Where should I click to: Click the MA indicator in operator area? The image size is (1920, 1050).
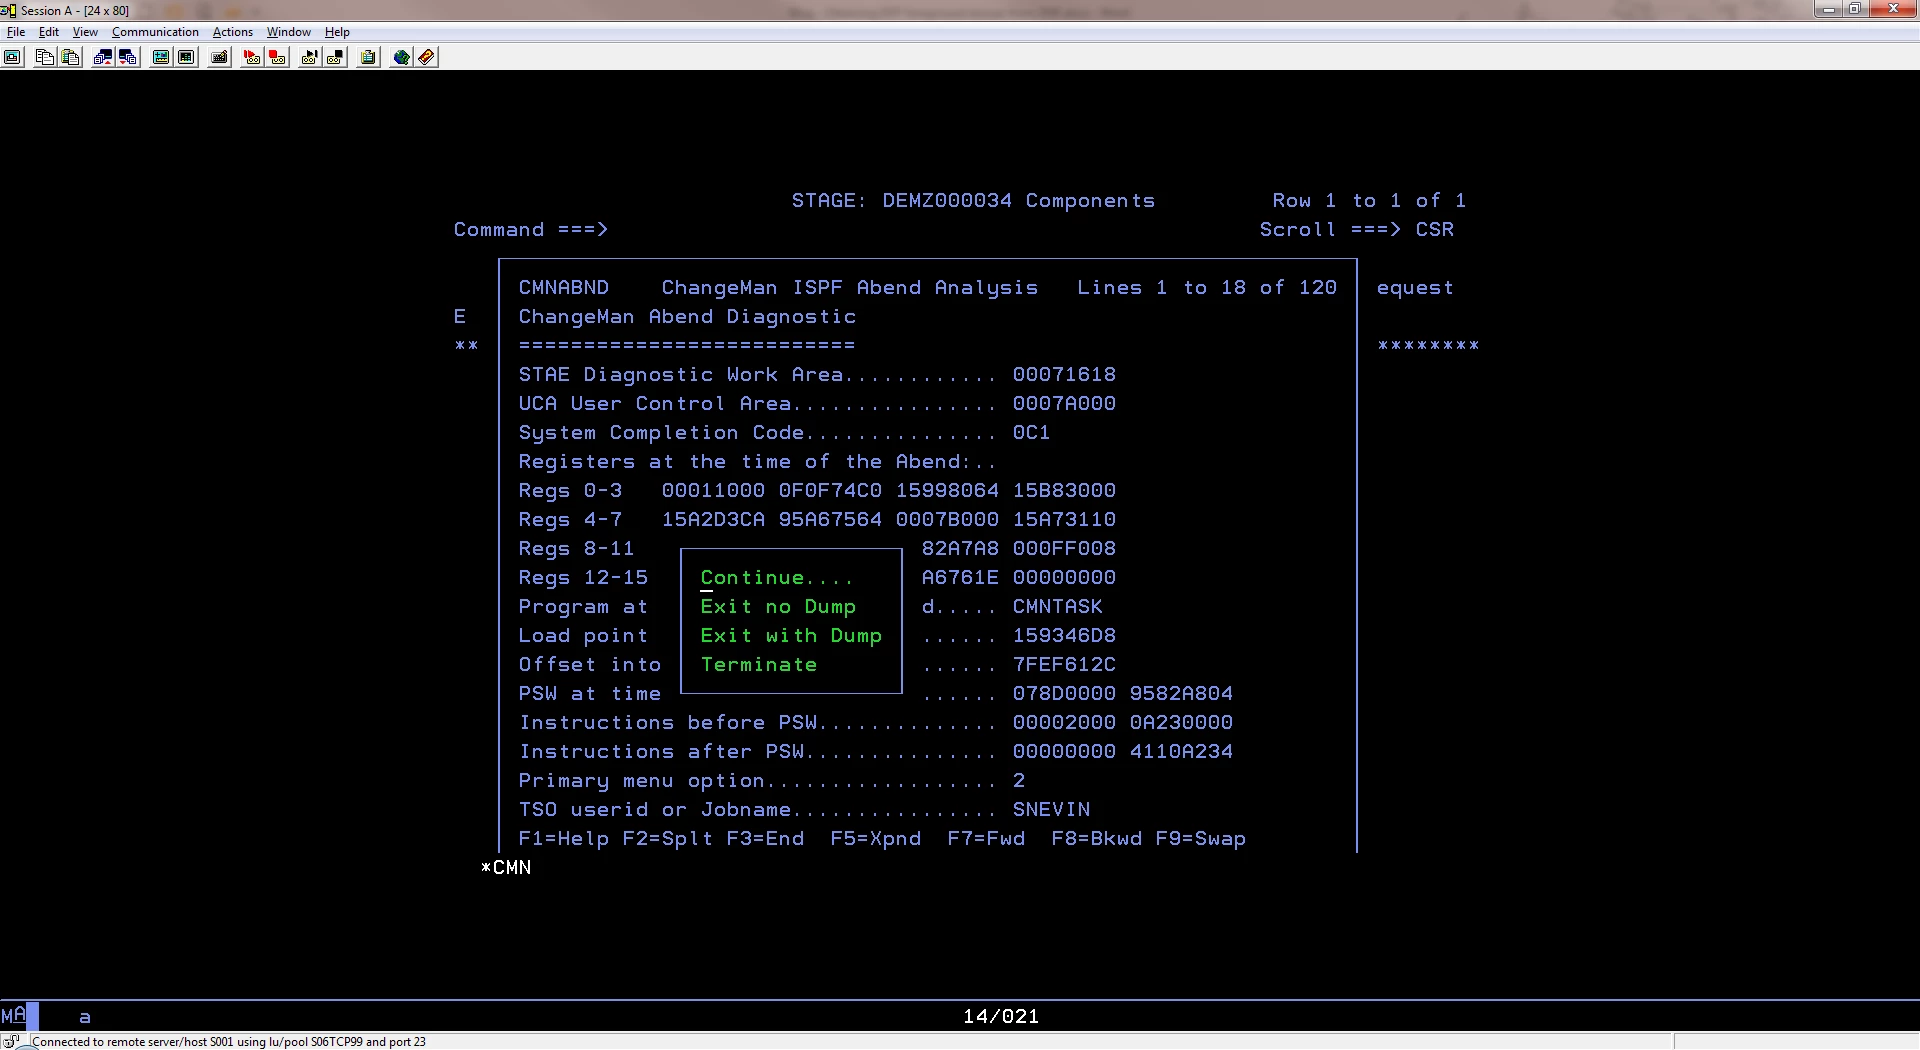13,1016
